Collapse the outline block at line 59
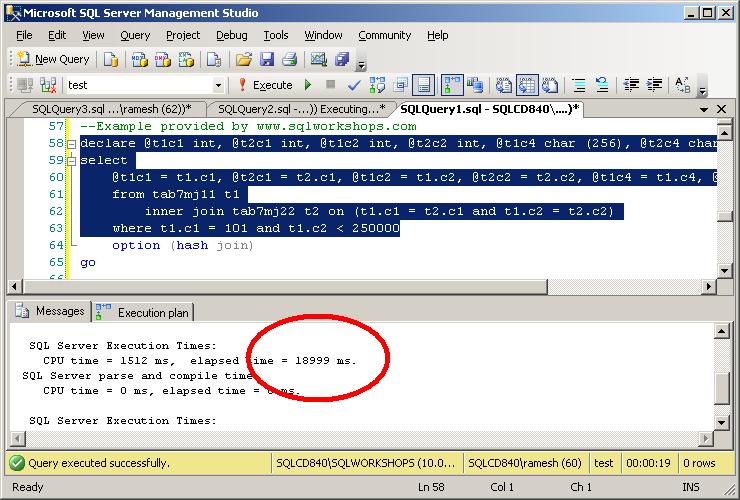 coord(71,161)
